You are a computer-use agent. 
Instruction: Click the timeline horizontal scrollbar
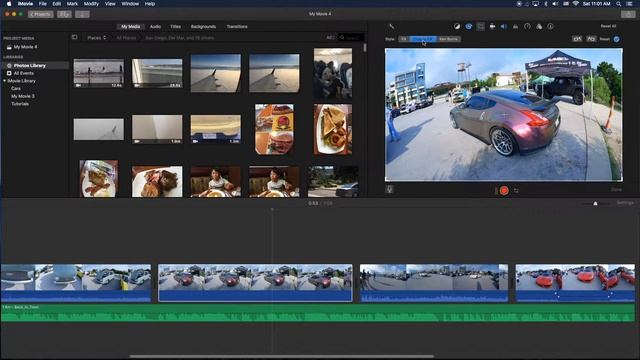[x=282, y=356]
